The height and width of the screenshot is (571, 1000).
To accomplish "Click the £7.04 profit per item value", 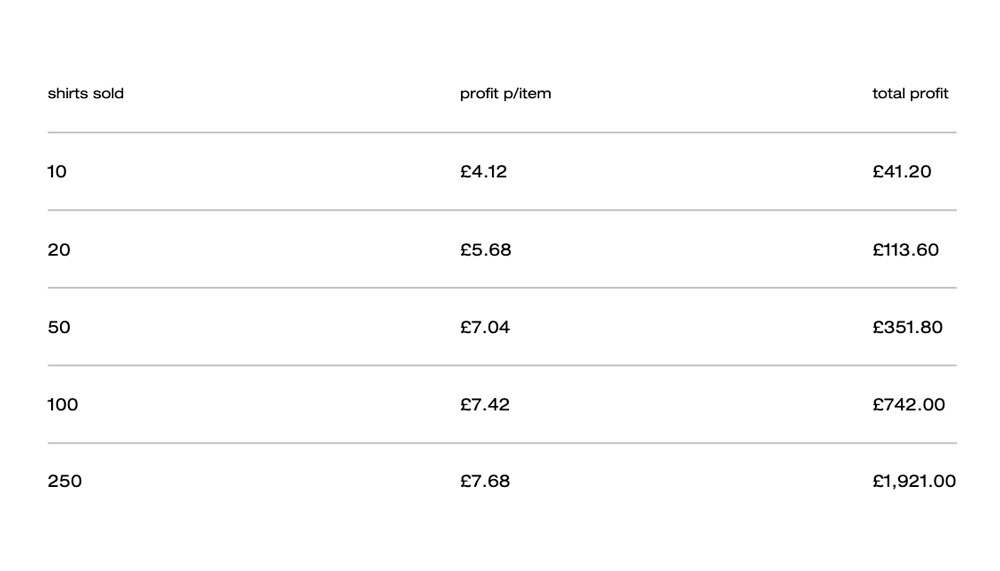I will click(x=485, y=327).
